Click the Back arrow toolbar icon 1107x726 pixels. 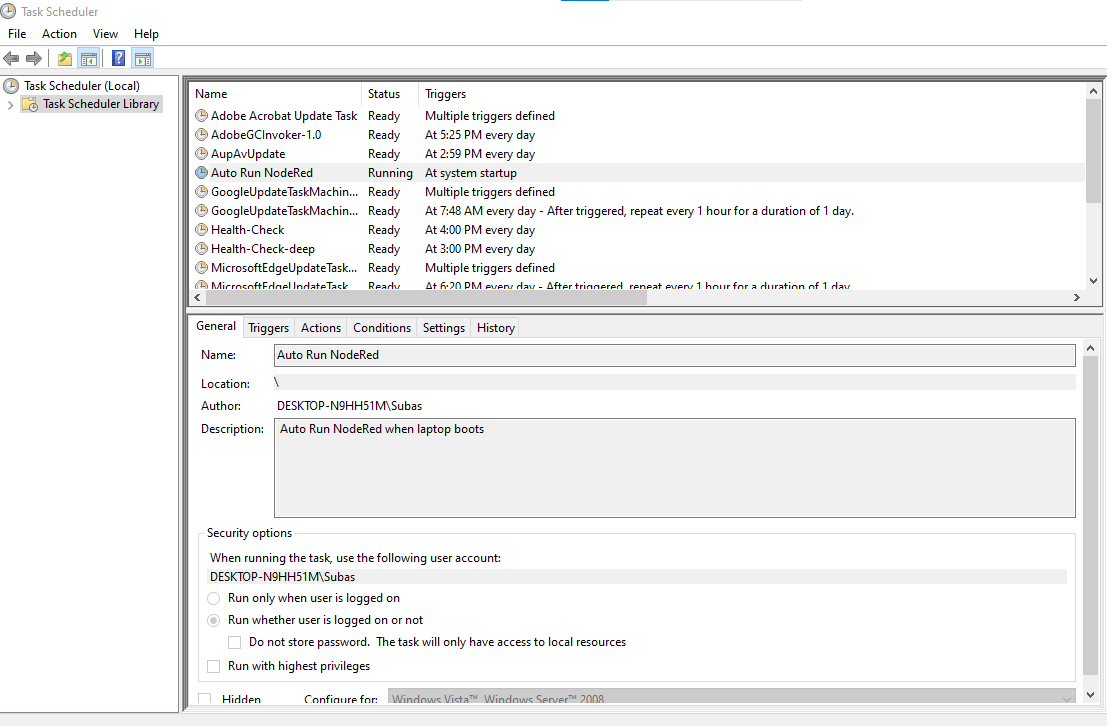(x=11, y=58)
